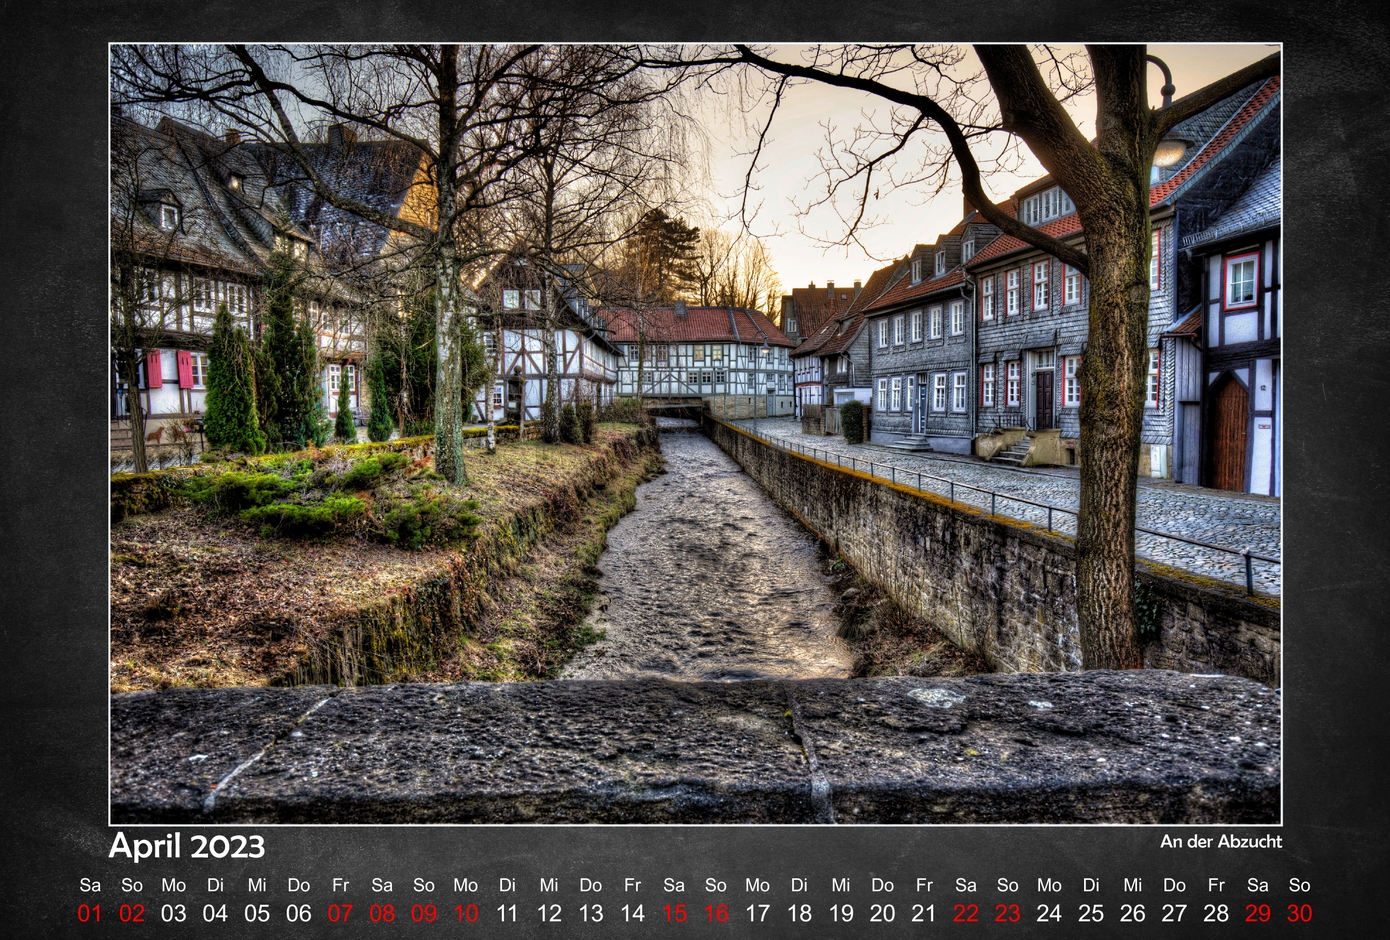Viewport: 1390px width, 940px height.
Task: Select red date 30 at row end
Action: coord(1299,913)
